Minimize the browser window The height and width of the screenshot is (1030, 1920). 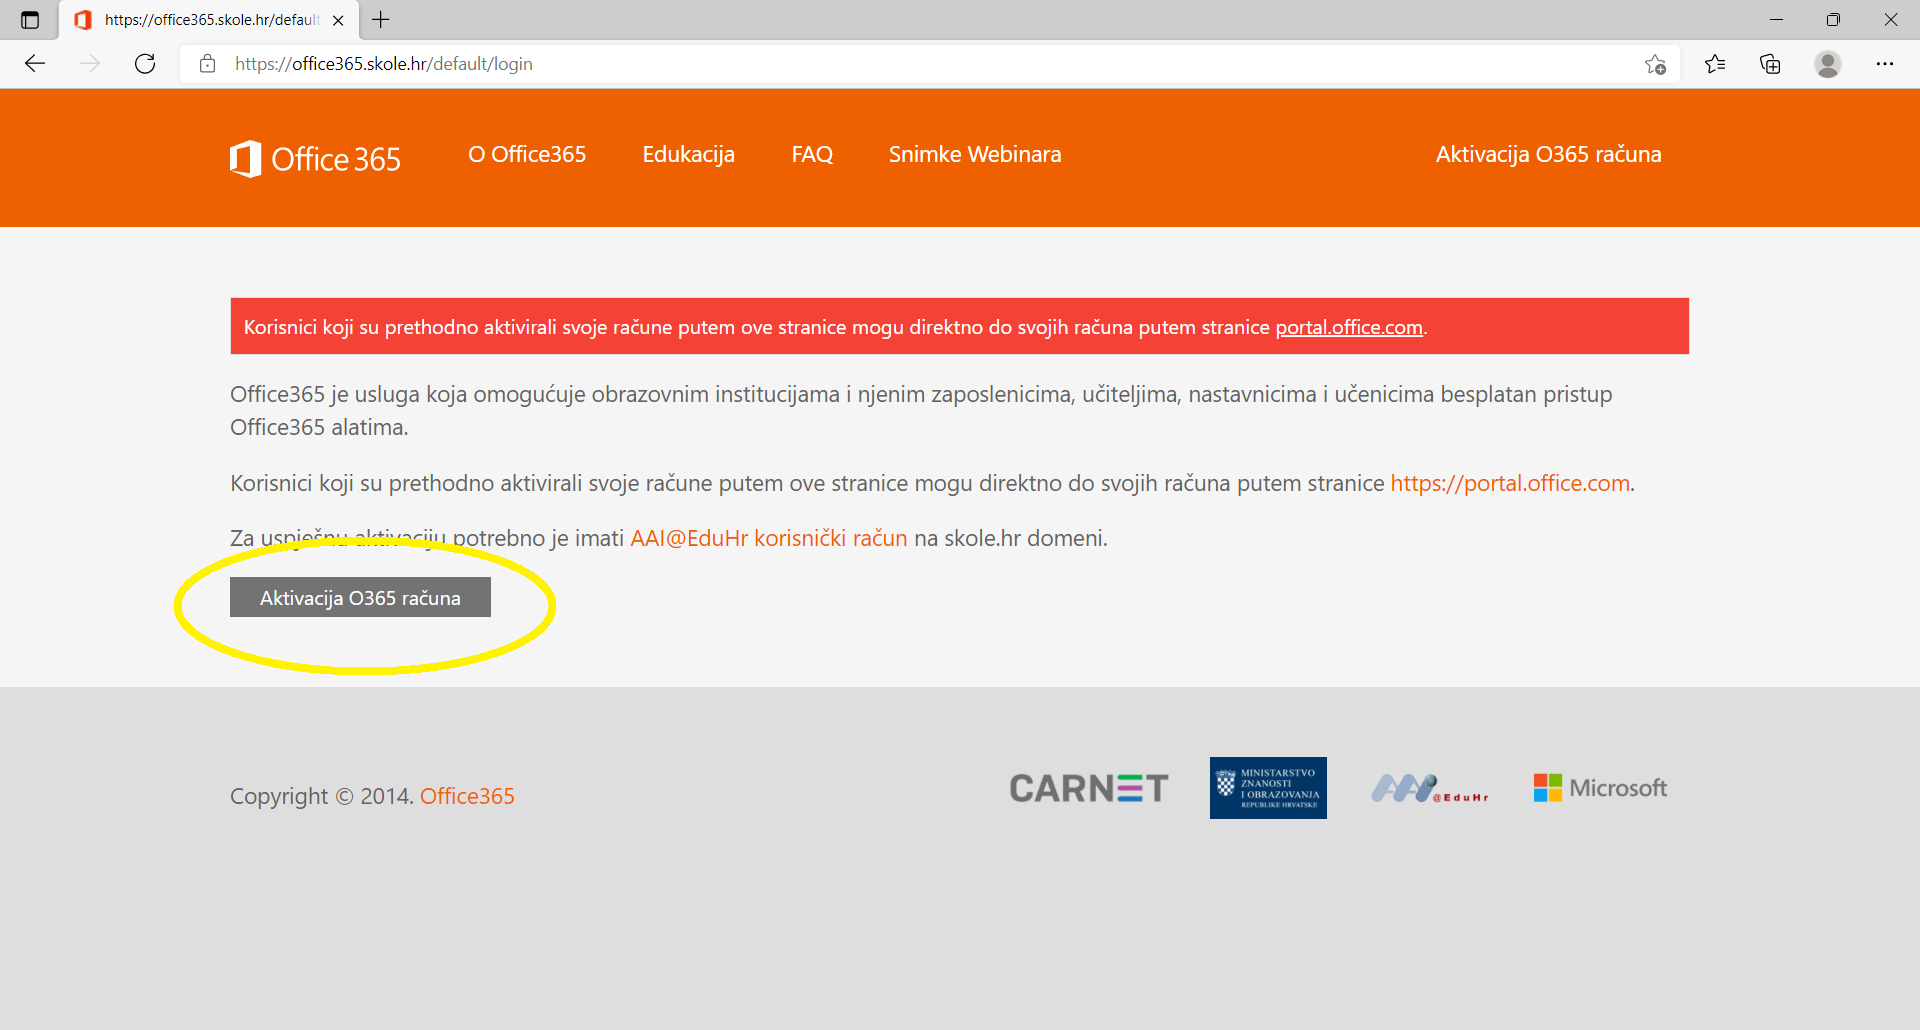click(x=1776, y=19)
